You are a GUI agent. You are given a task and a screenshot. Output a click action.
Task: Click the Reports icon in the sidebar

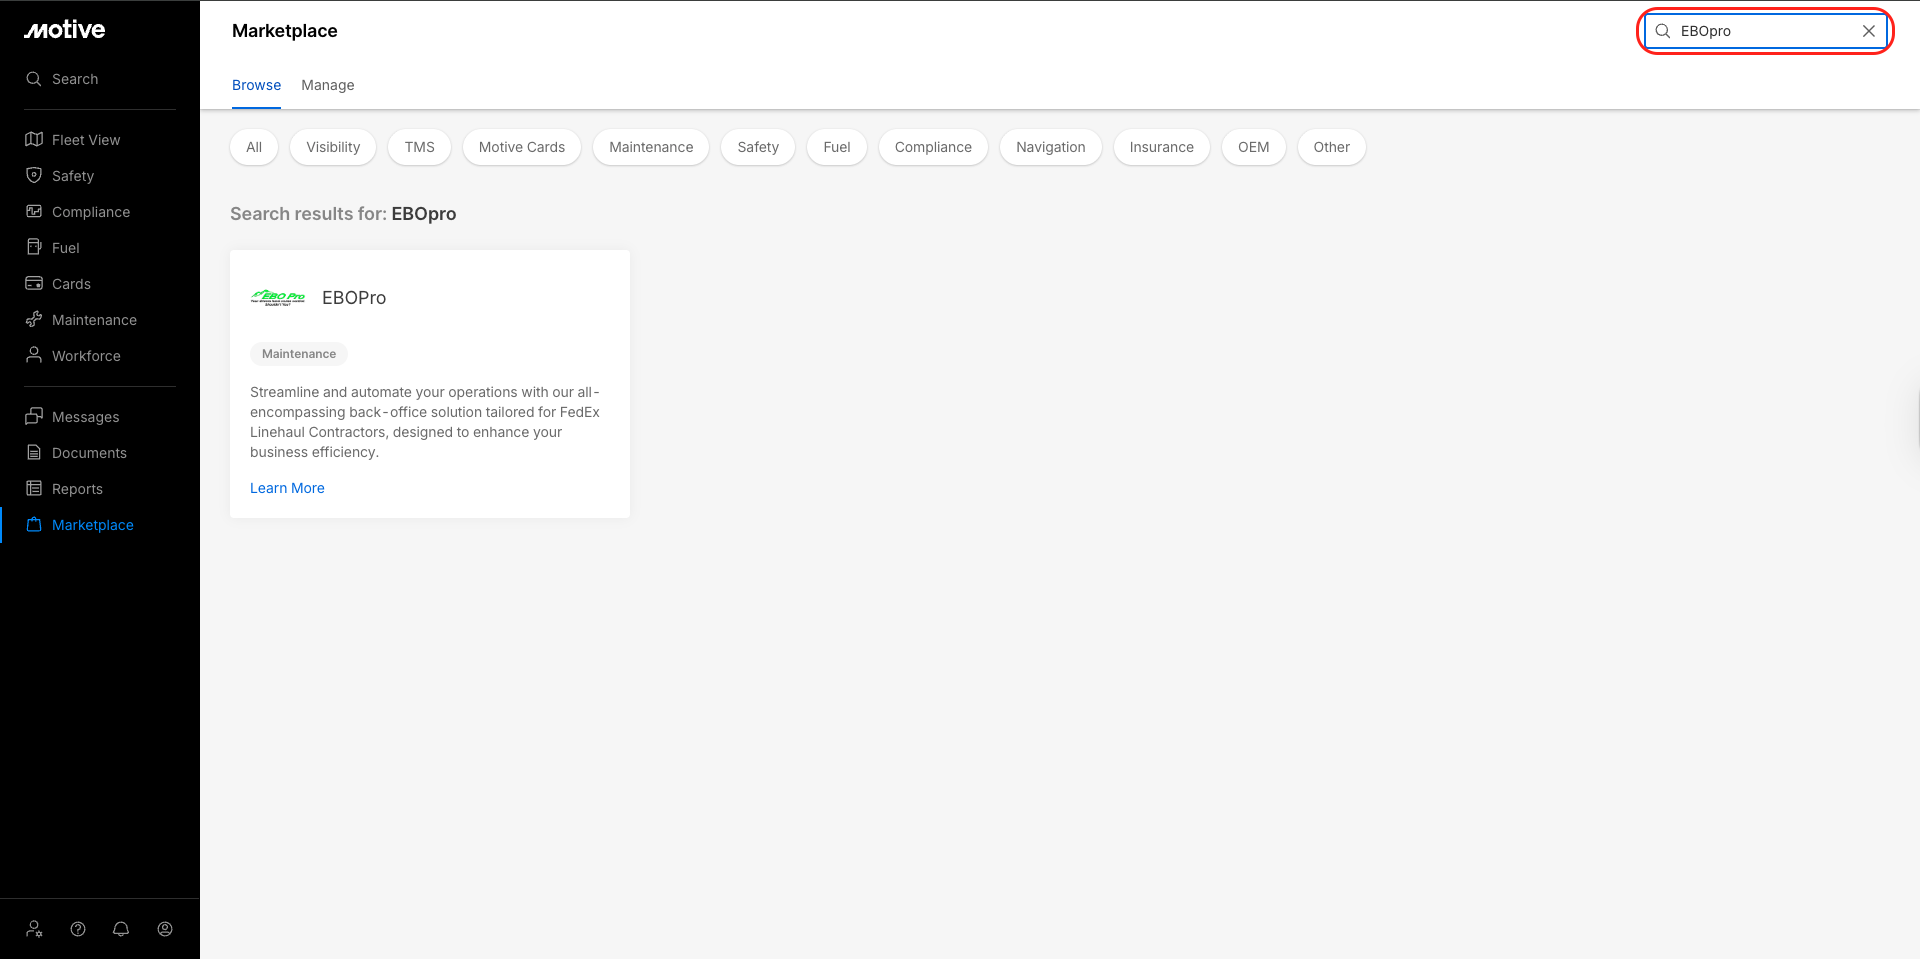click(34, 489)
